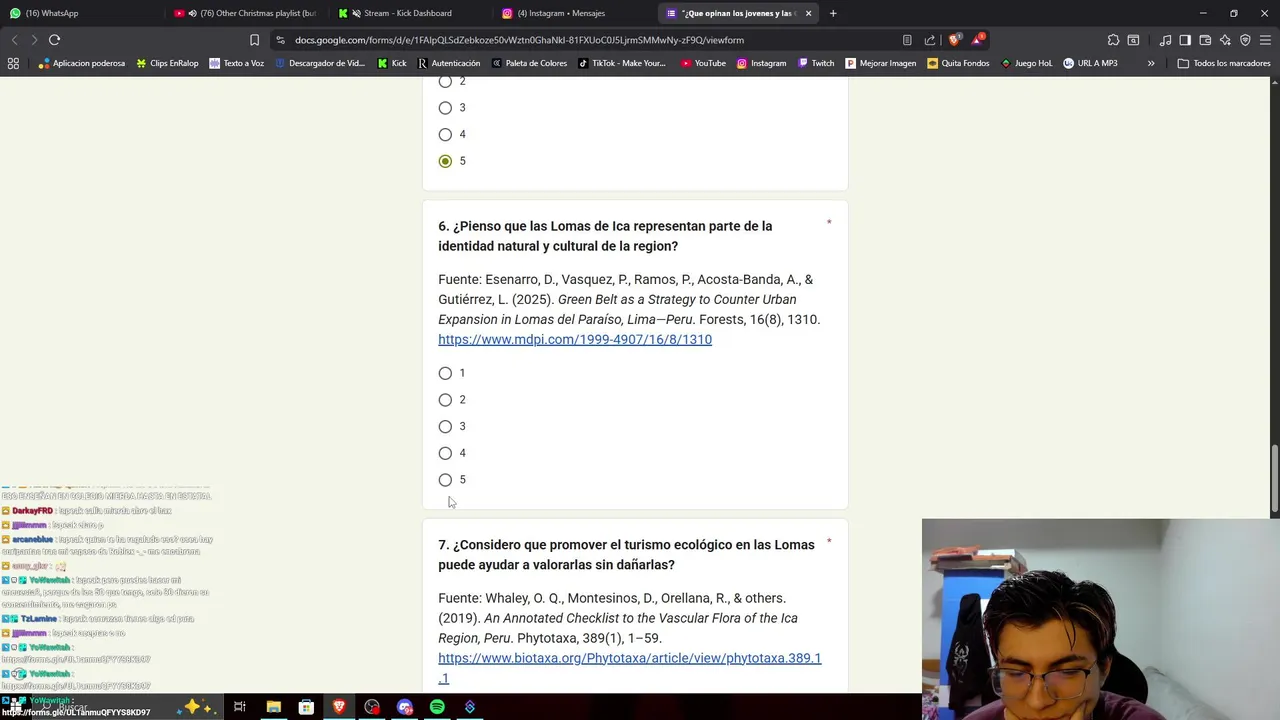Select option 3 for question 6
This screenshot has width=1280, height=720.
[x=445, y=427]
